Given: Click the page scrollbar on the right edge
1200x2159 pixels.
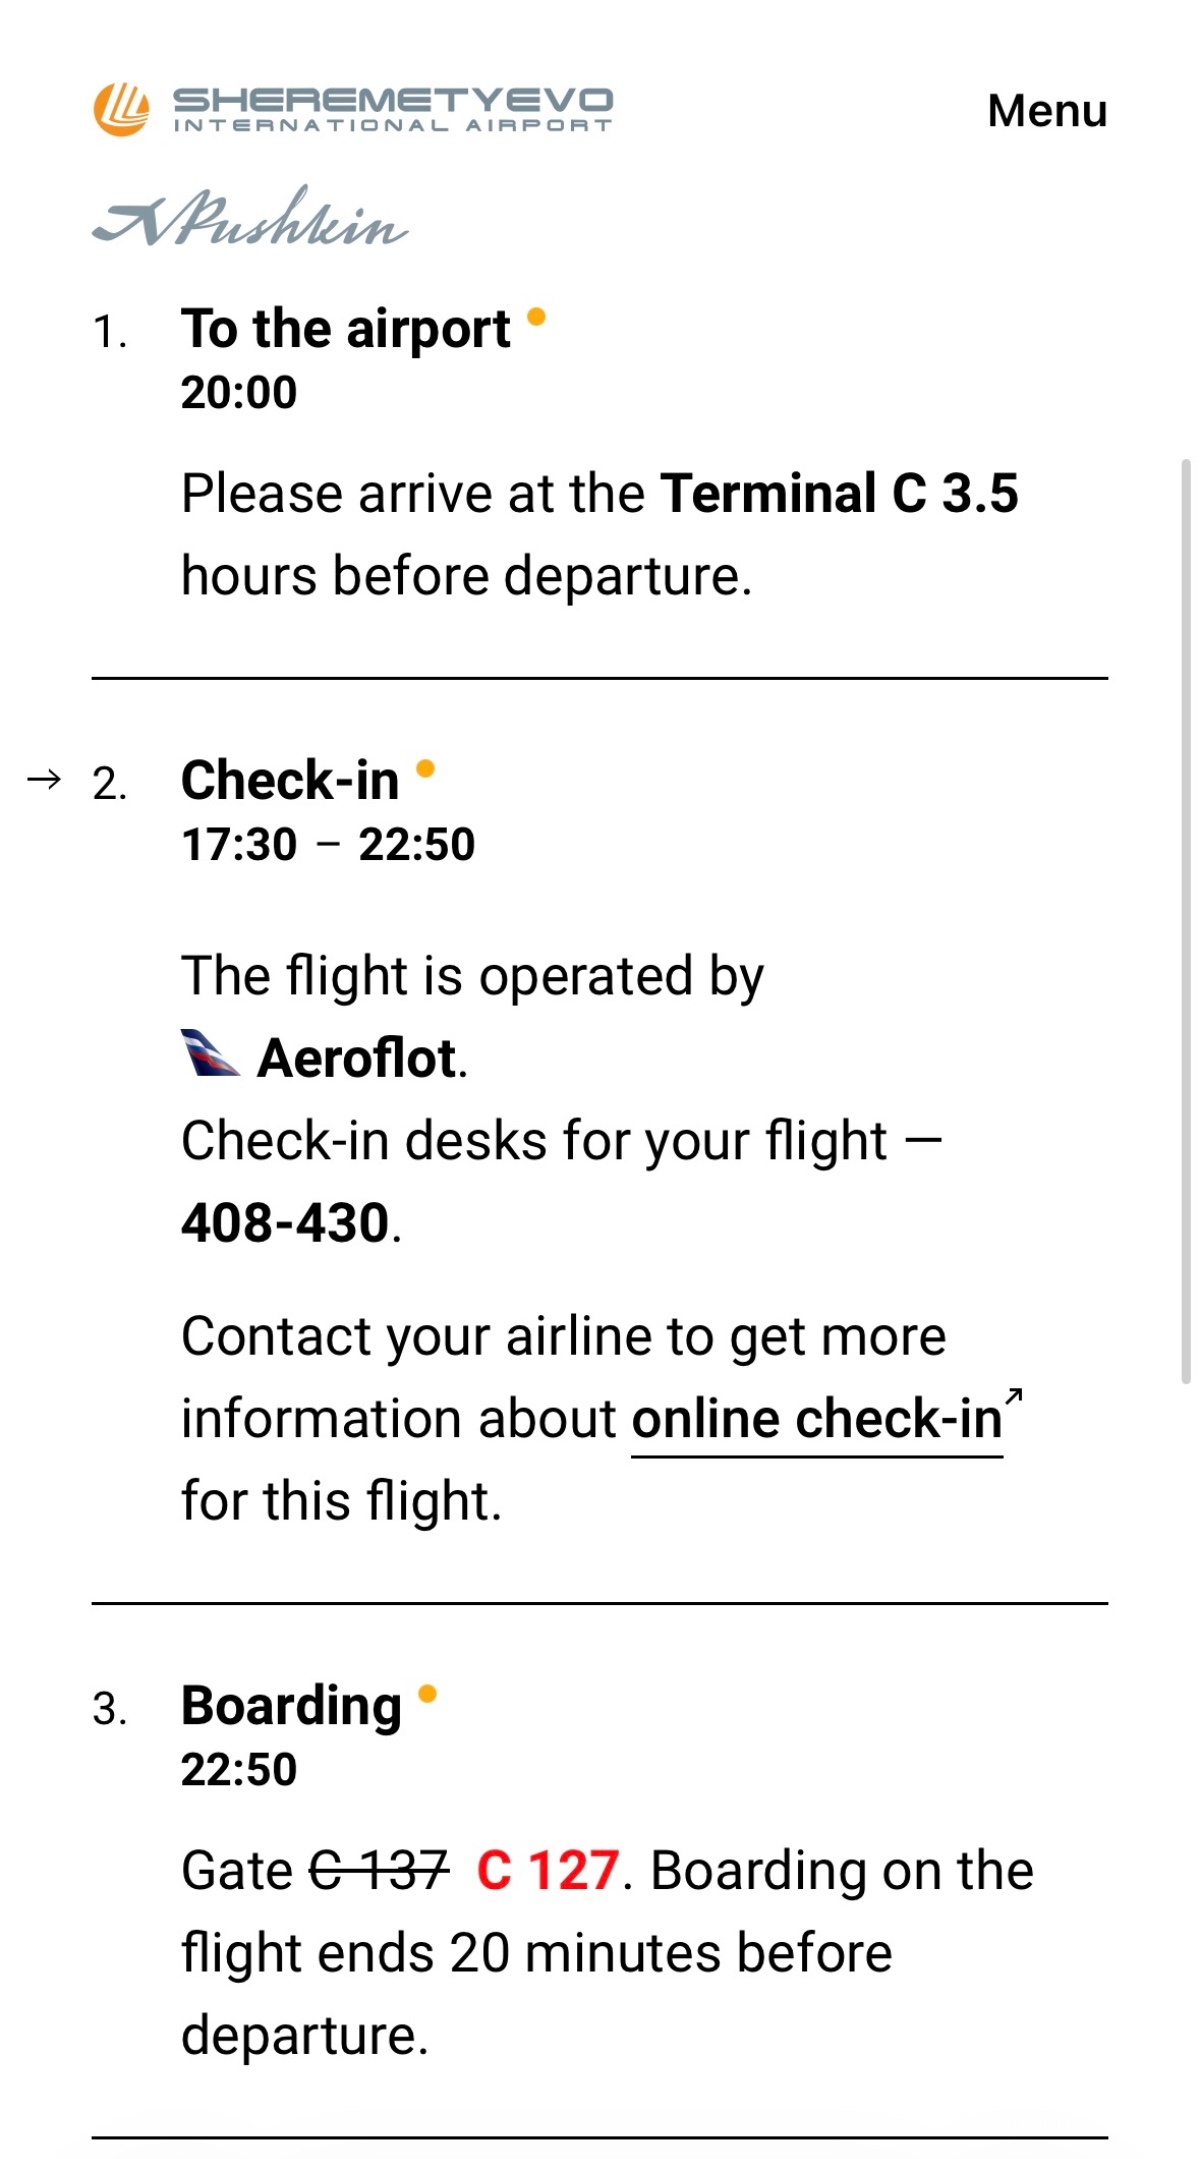Looking at the screenshot, I should click(x=1185, y=920).
